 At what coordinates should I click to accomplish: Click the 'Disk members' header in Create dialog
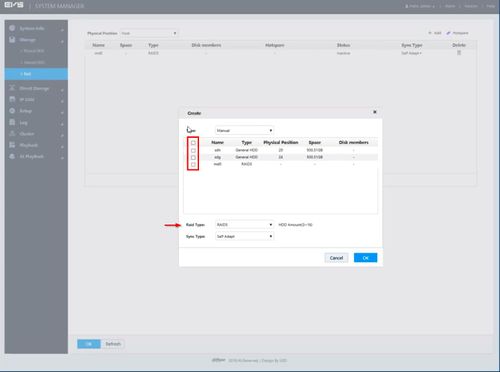354,142
